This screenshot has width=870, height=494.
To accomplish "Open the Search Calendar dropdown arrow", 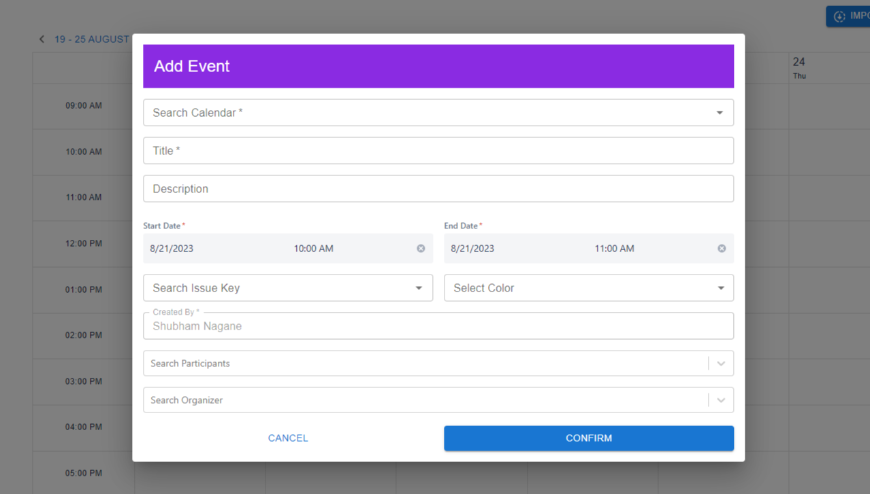I will 719,113.
